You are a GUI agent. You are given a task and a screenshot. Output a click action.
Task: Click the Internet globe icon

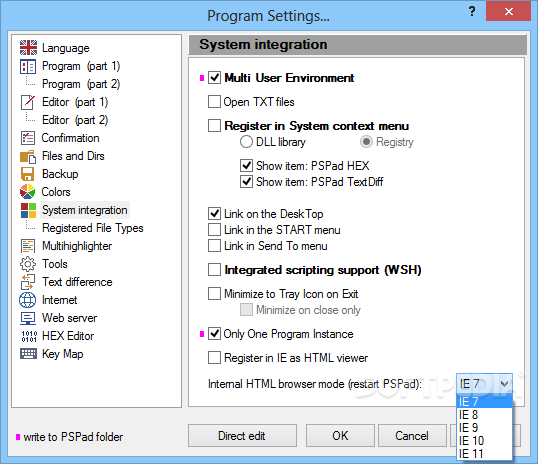(28, 300)
